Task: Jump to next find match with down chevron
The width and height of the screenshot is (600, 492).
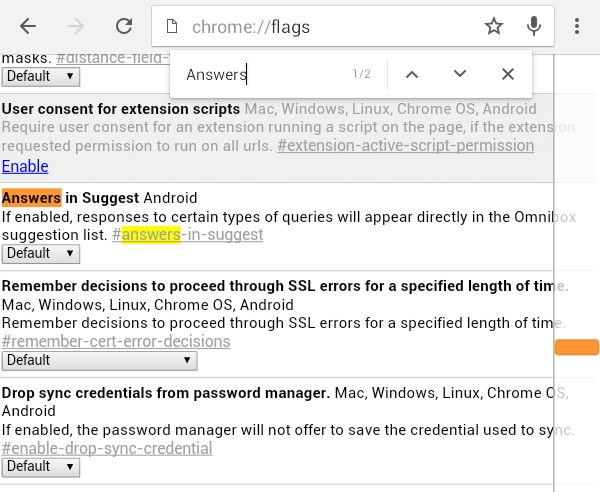Action: click(460, 74)
